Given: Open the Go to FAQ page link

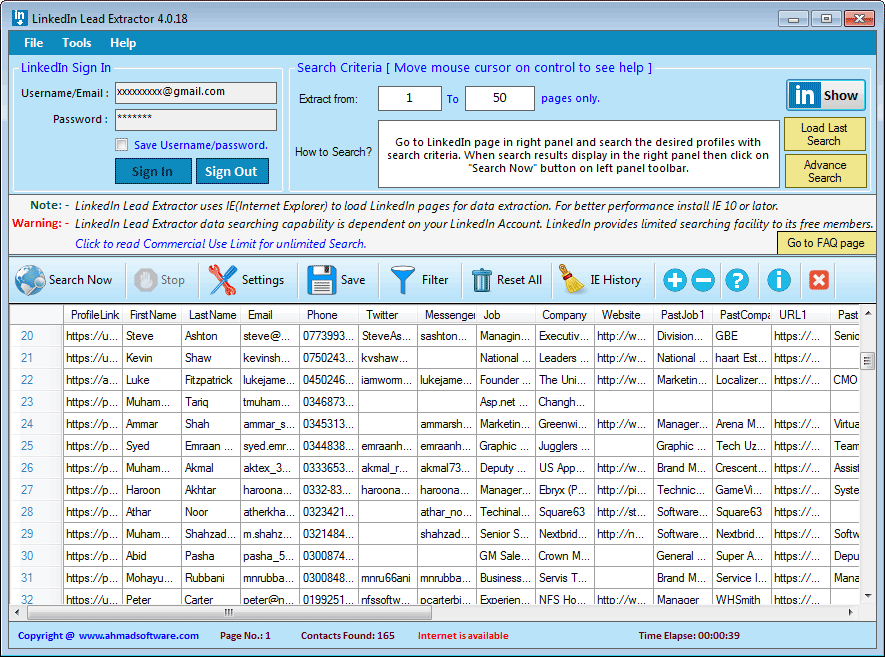Looking at the screenshot, I should (x=826, y=243).
